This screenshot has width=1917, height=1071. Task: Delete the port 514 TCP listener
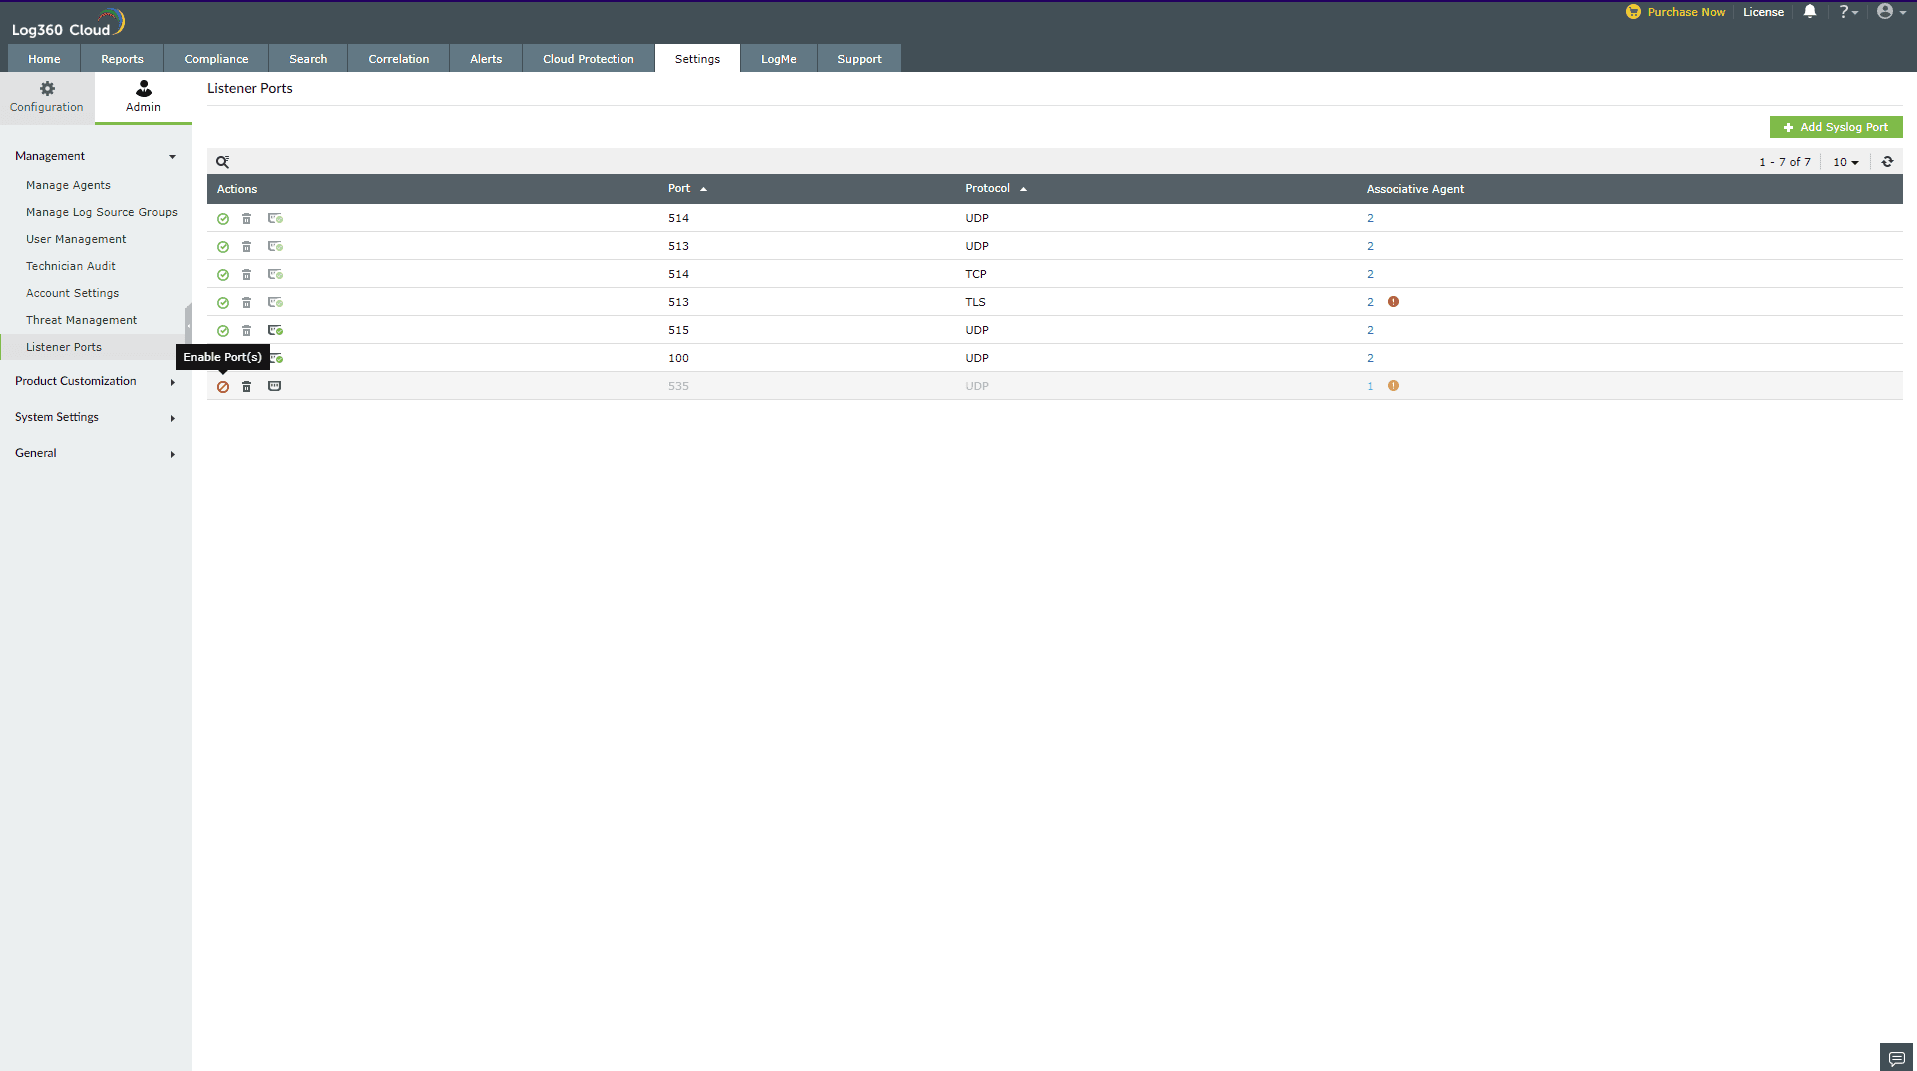[x=246, y=275]
